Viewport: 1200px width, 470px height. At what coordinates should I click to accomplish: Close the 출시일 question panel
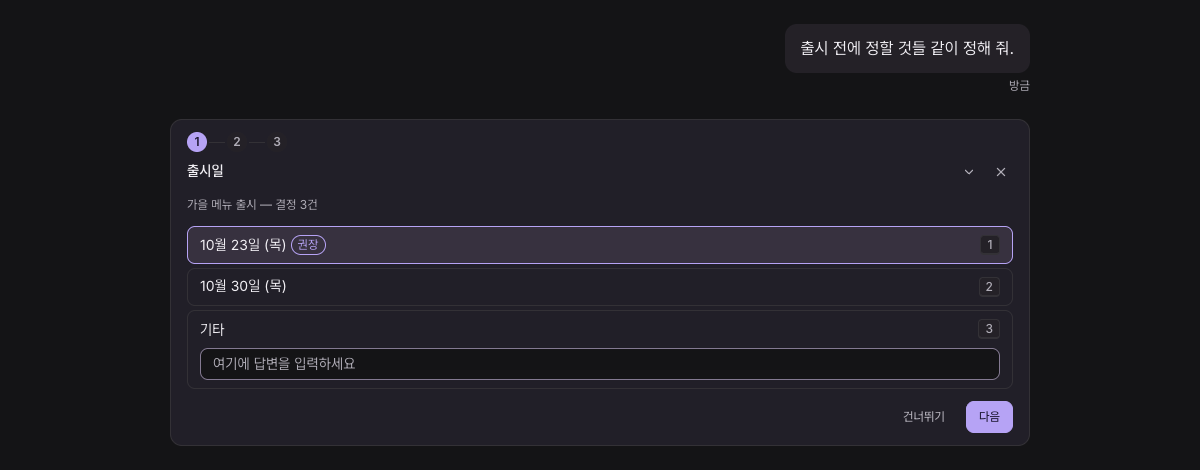1001,172
